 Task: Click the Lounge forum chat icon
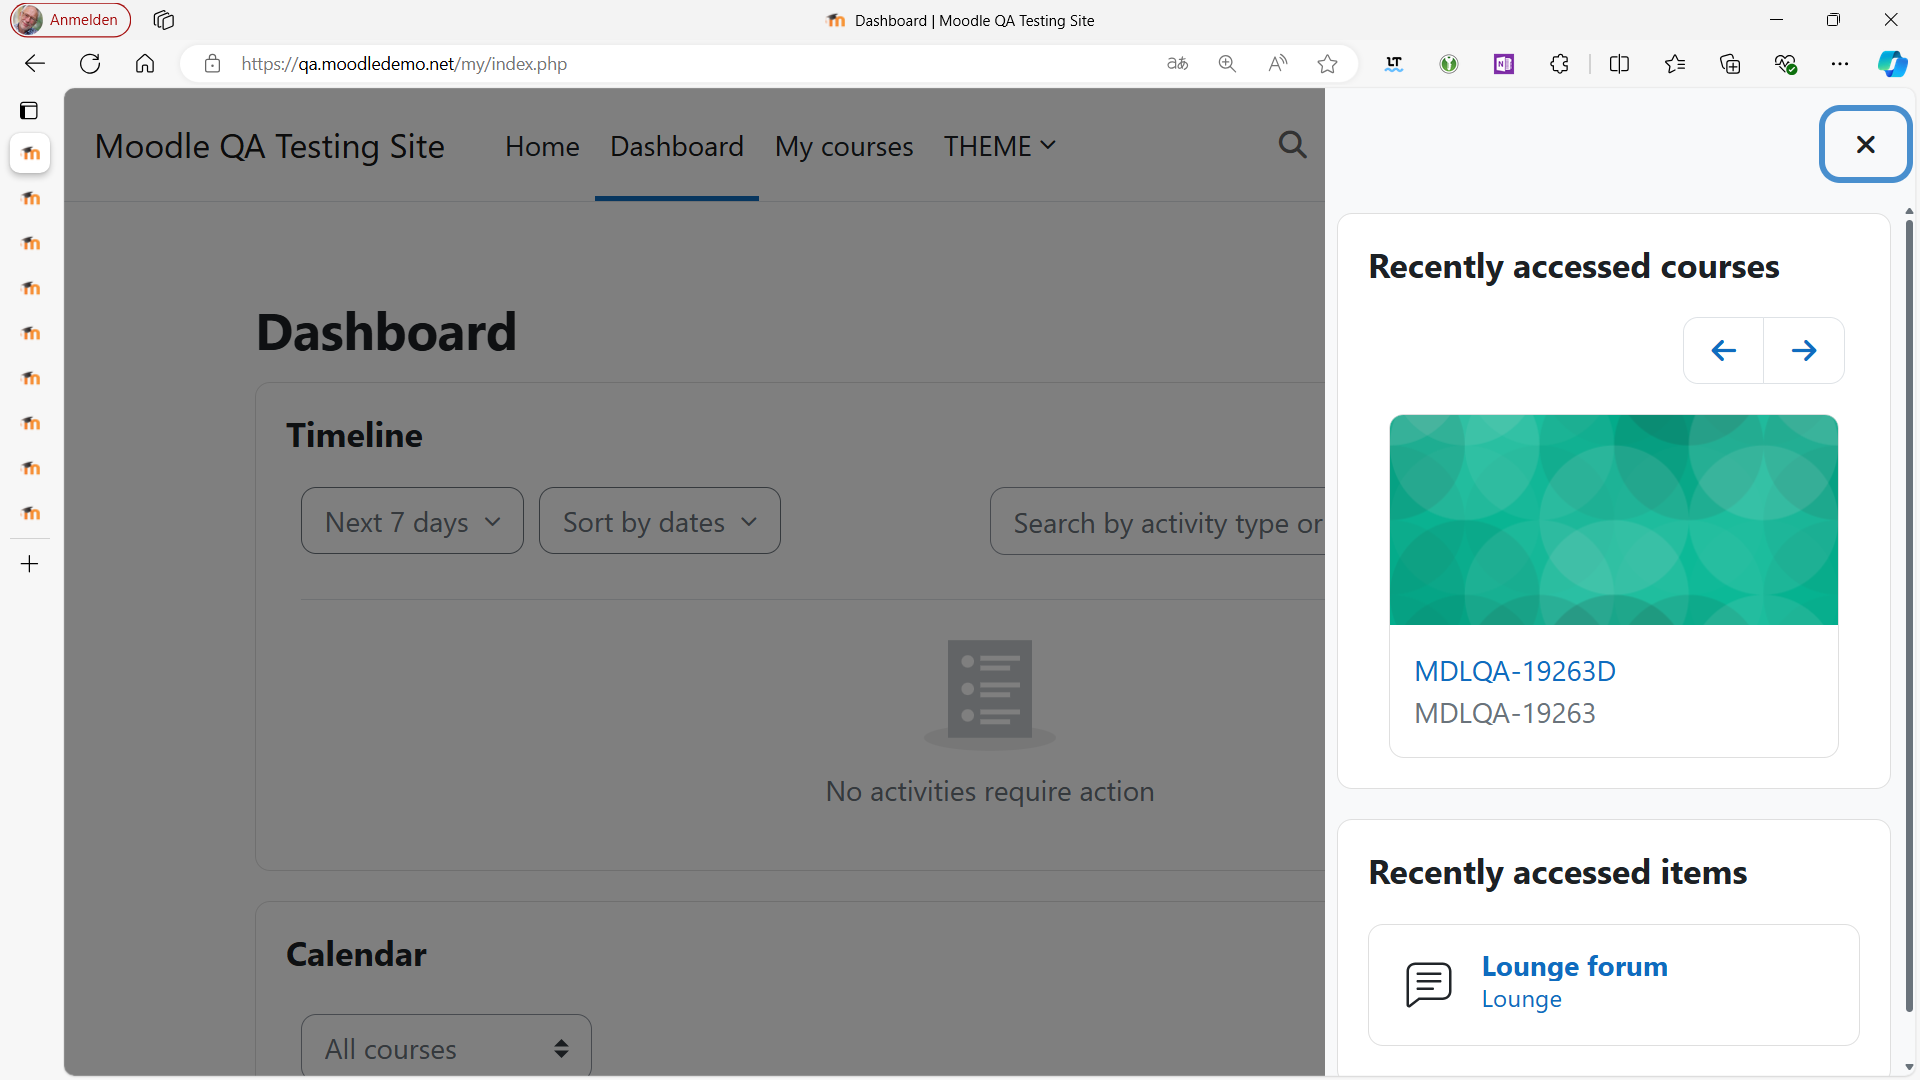[1428, 984]
